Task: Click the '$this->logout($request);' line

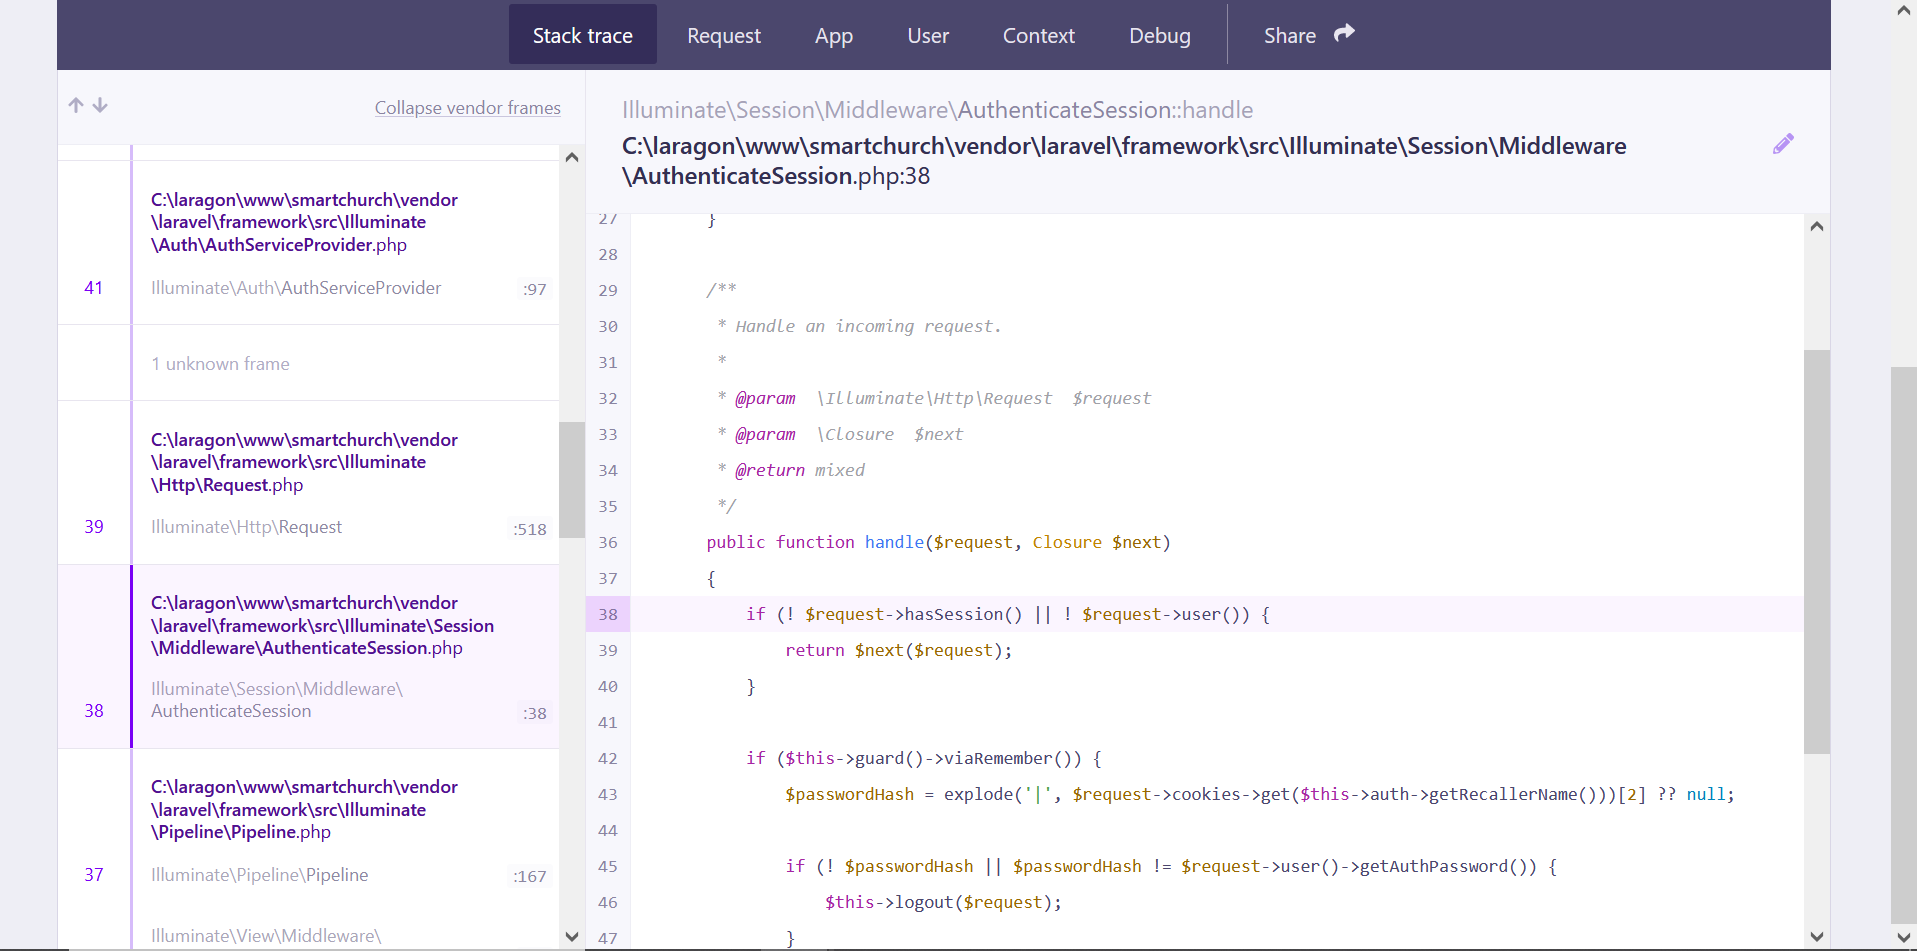Action: (x=943, y=902)
